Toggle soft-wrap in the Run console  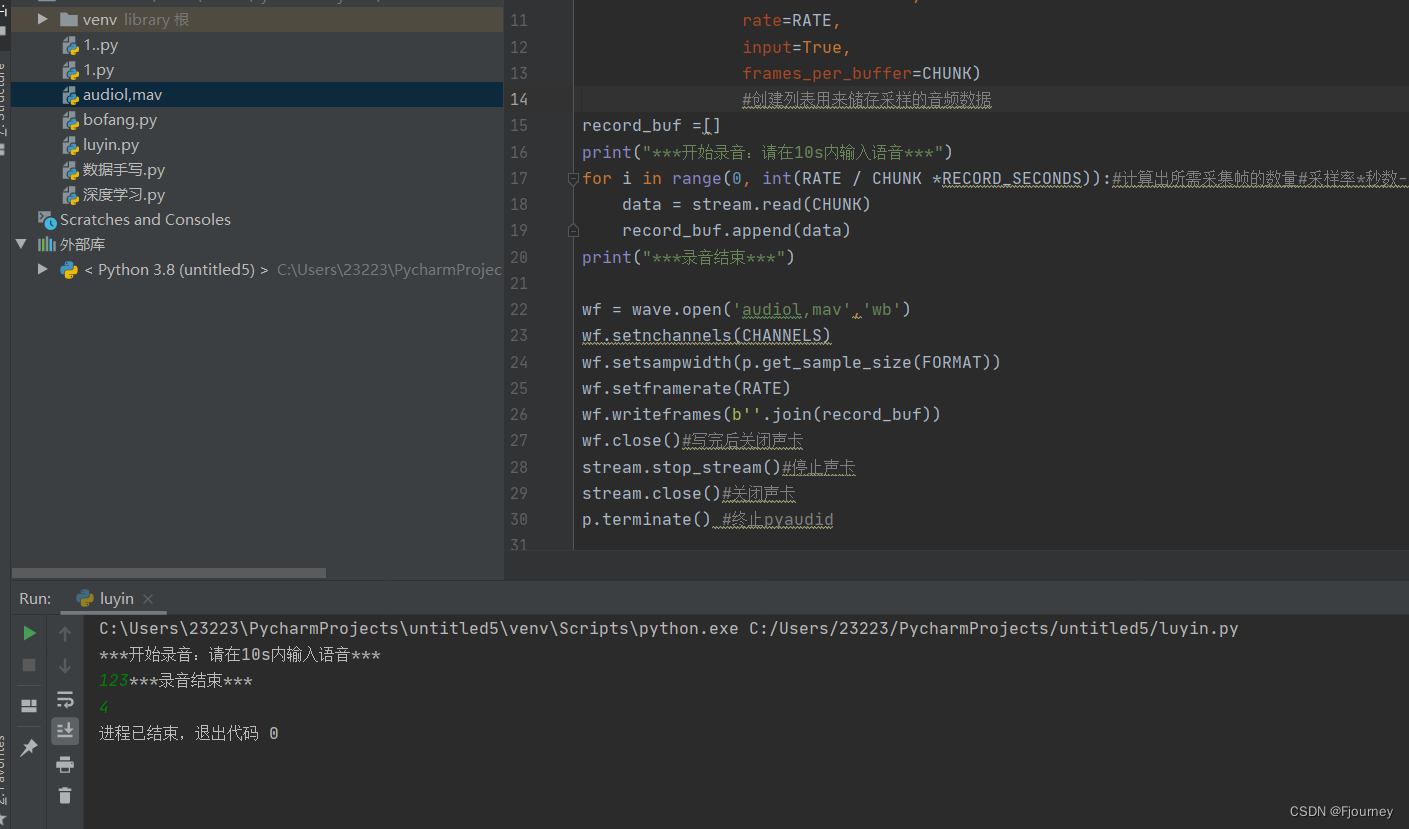(65, 698)
